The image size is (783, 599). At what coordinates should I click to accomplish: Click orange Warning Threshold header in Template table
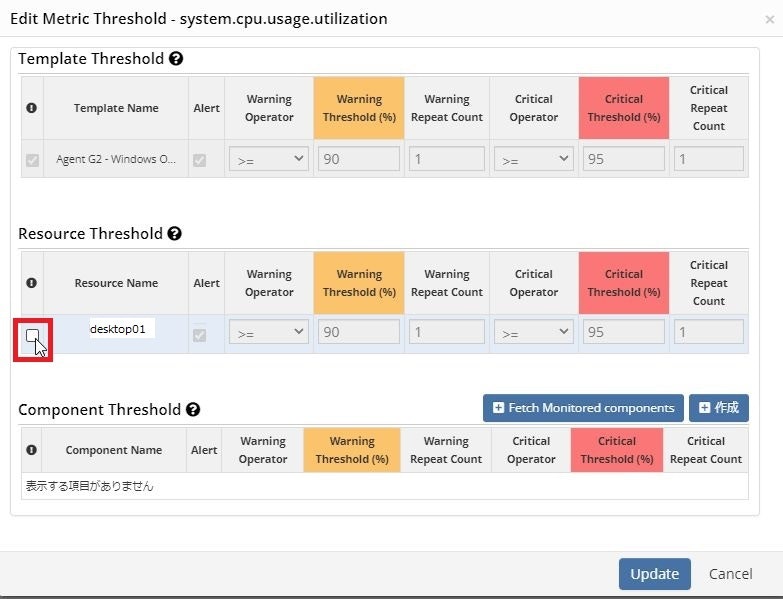359,108
